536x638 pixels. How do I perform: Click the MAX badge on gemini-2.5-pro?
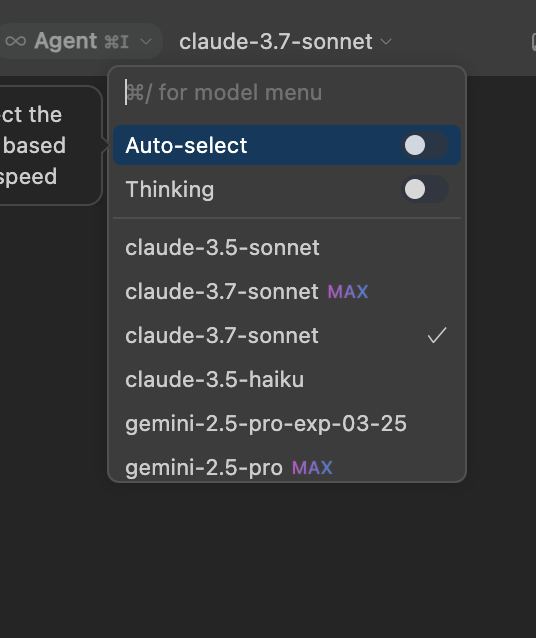click(x=312, y=468)
